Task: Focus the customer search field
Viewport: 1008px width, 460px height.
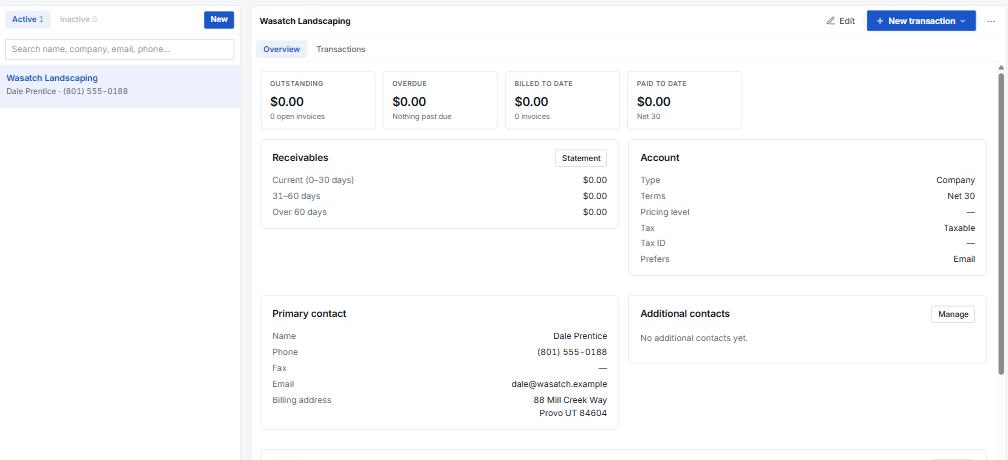Action: tap(120, 49)
